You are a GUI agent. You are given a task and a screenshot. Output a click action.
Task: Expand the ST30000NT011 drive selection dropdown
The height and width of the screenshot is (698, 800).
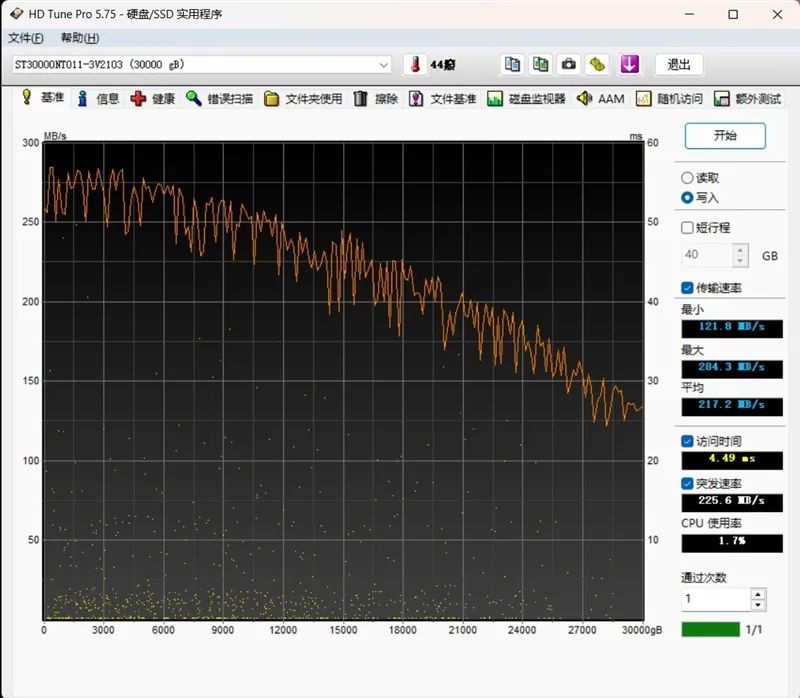pyautogui.click(x=384, y=65)
